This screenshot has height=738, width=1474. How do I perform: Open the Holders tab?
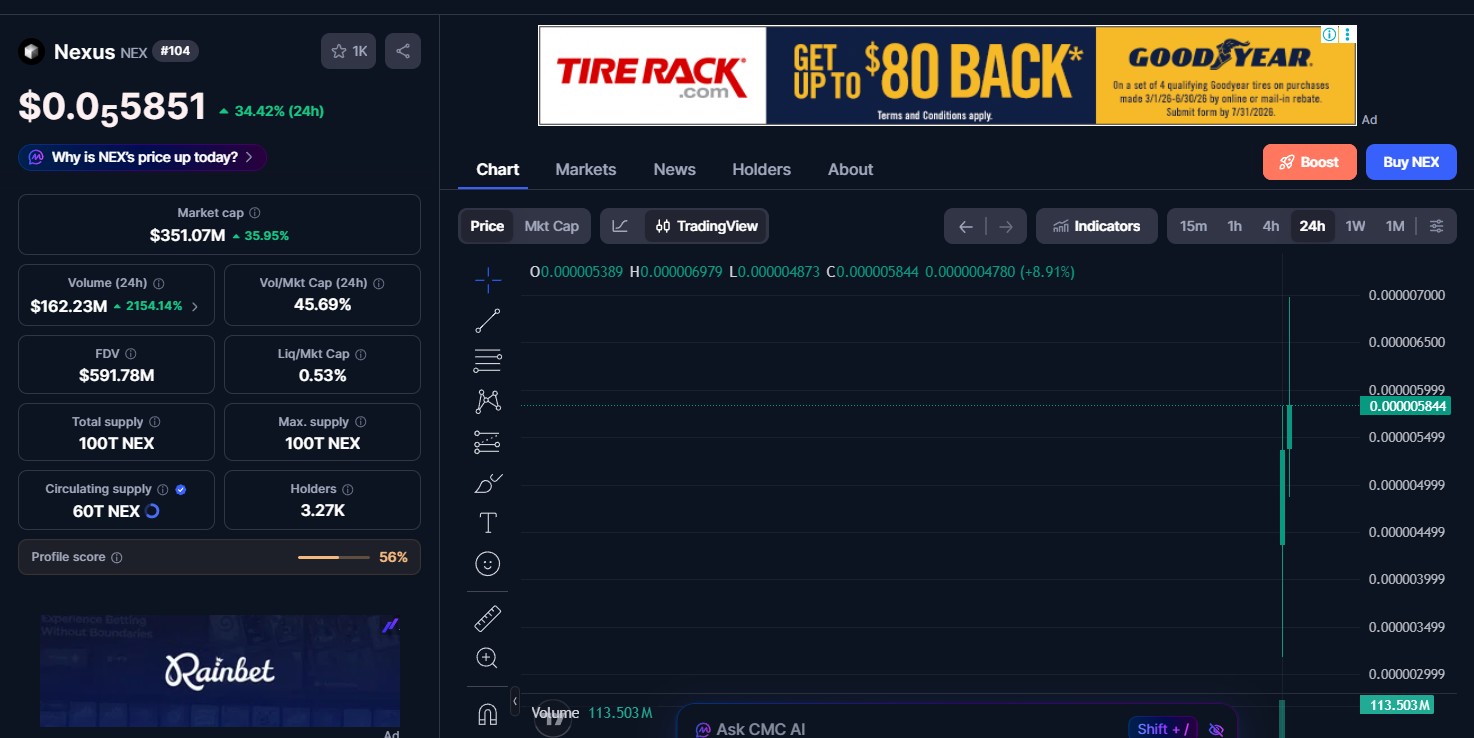click(761, 170)
